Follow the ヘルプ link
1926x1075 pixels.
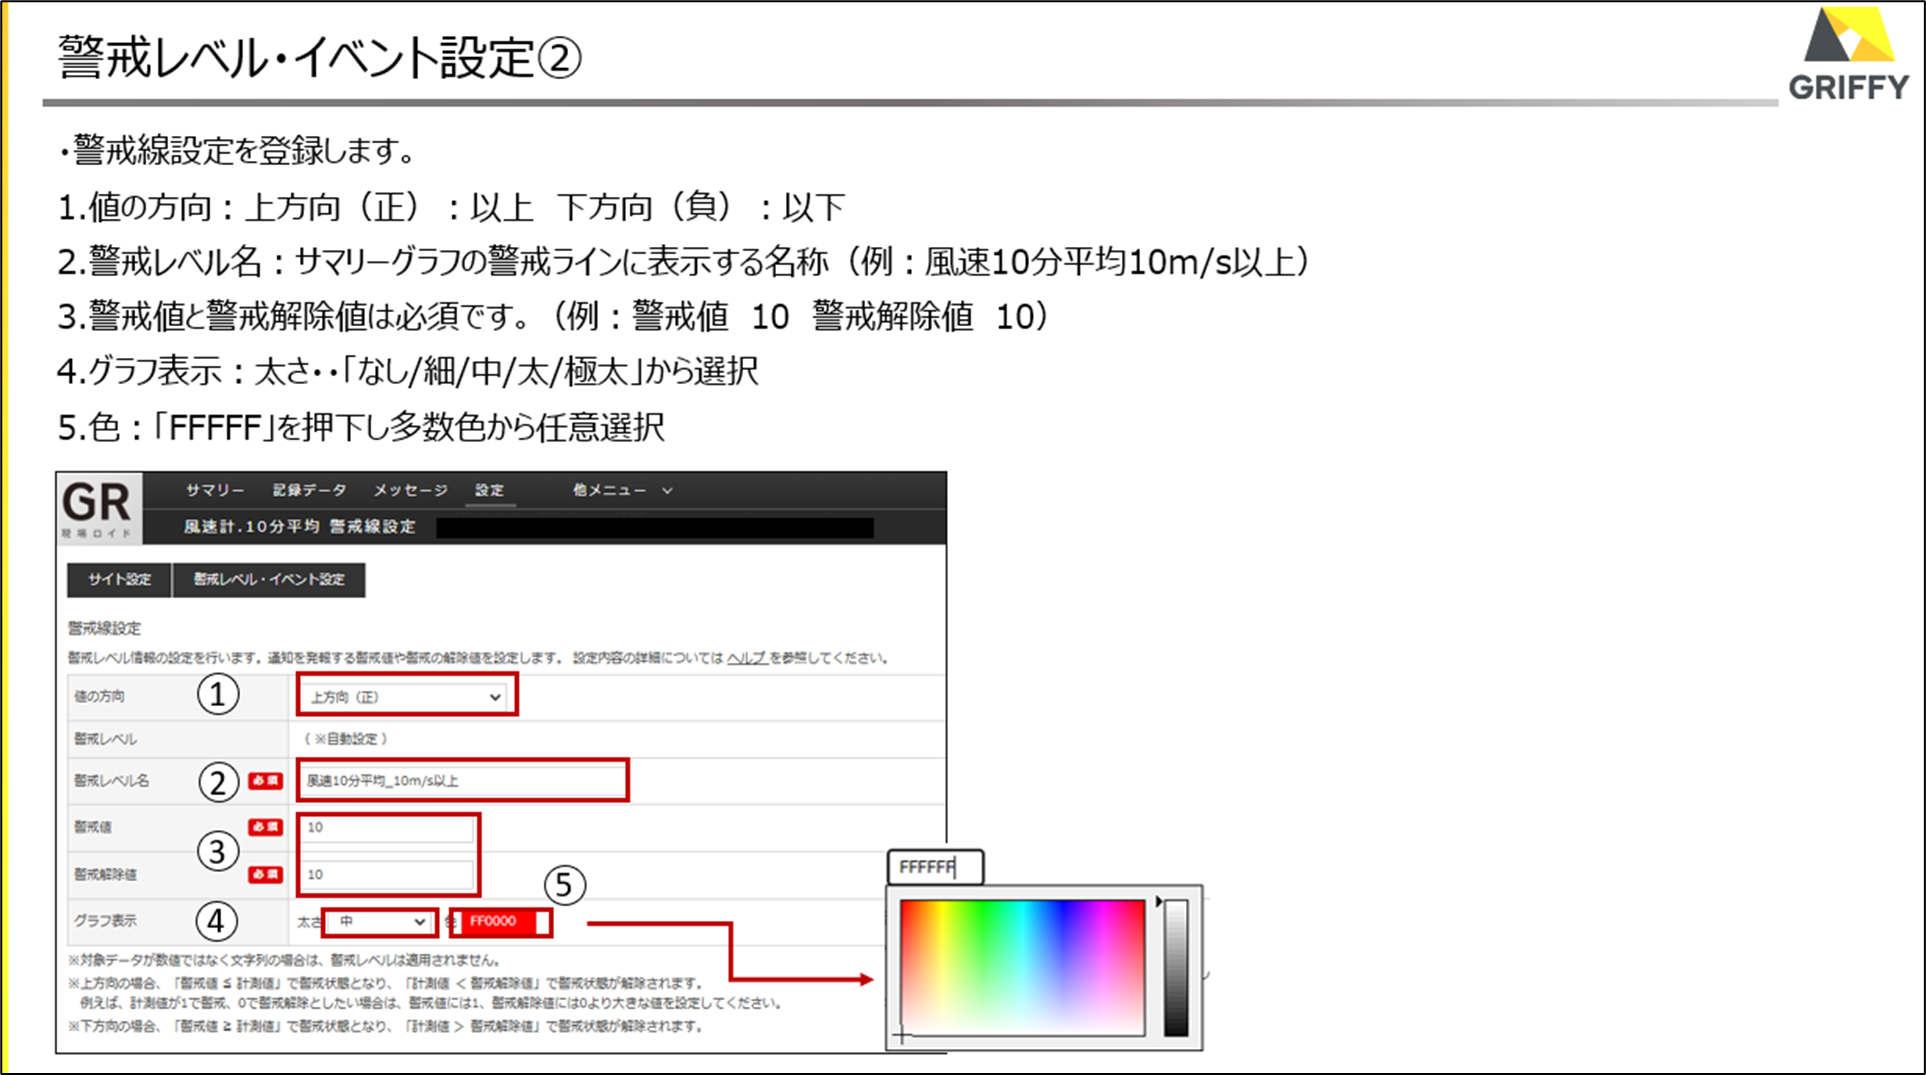tap(746, 658)
